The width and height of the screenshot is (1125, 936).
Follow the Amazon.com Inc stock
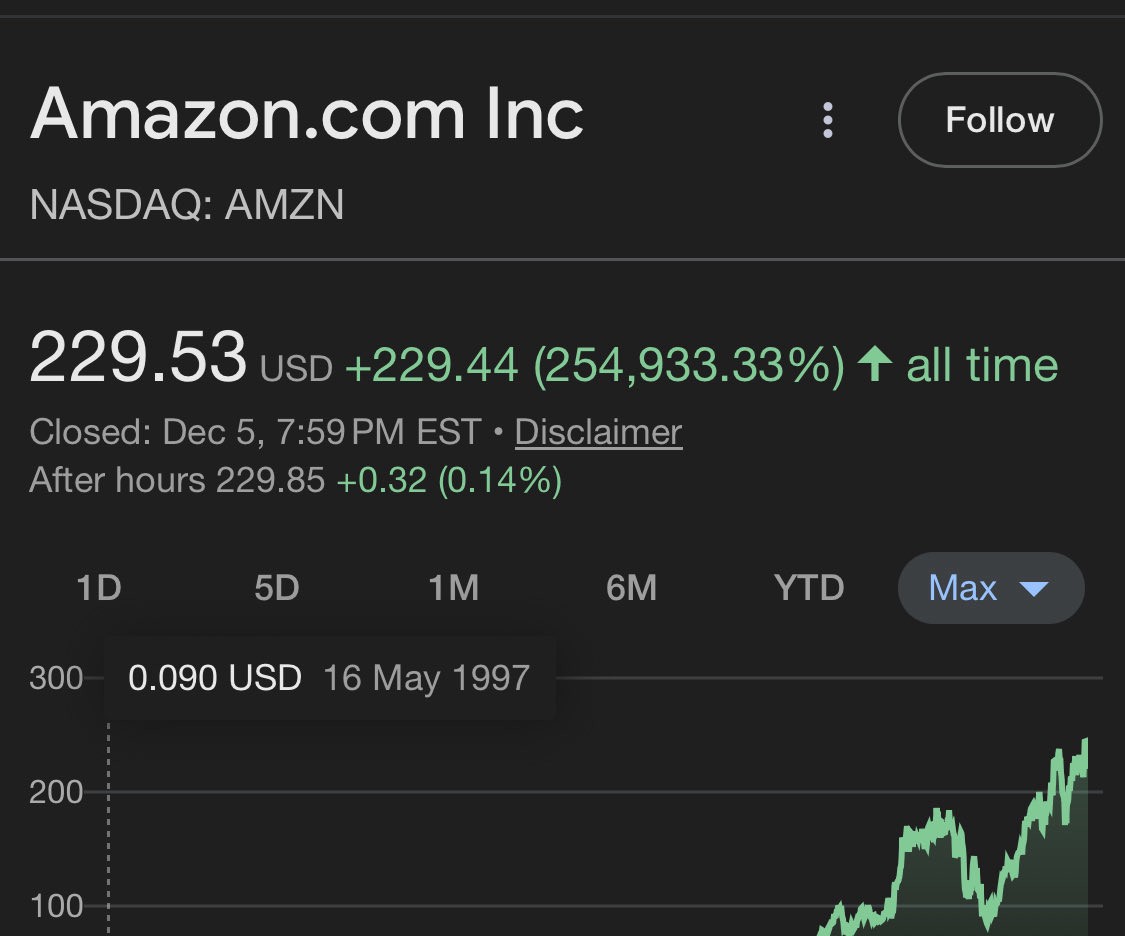[x=999, y=120]
